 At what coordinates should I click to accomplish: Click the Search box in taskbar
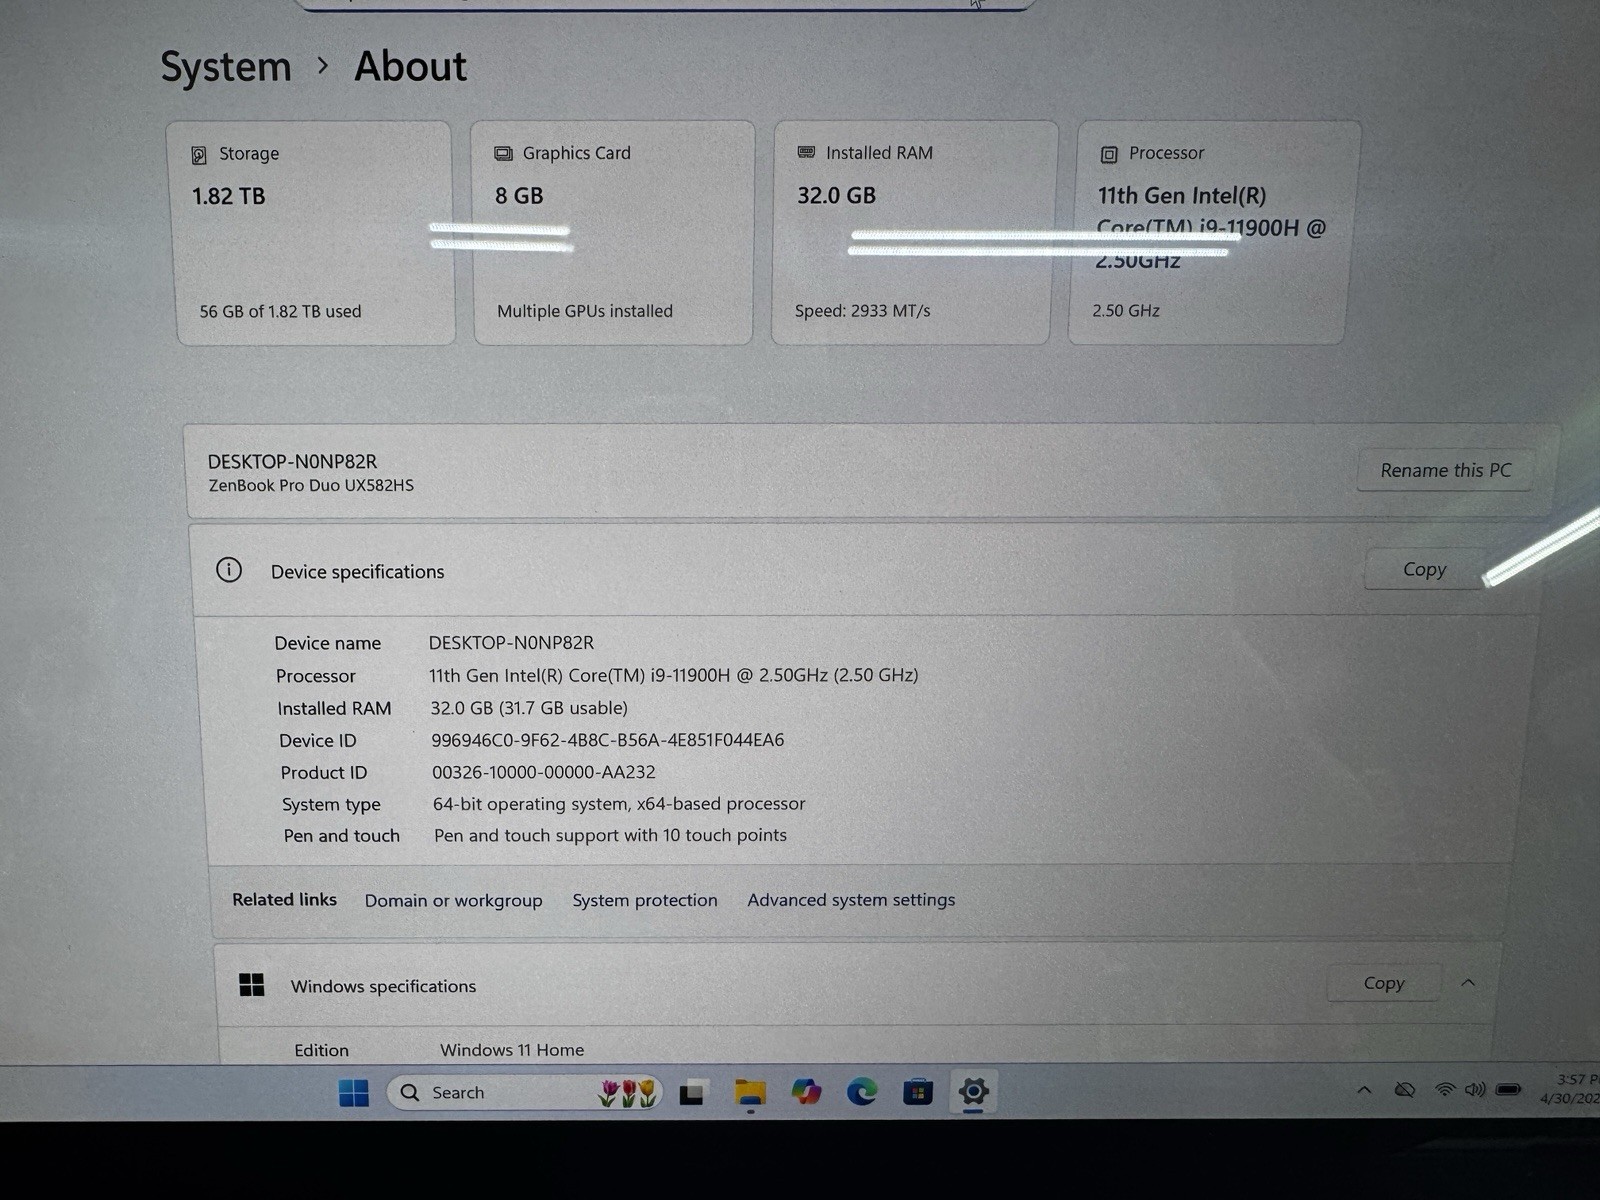coord(526,1092)
